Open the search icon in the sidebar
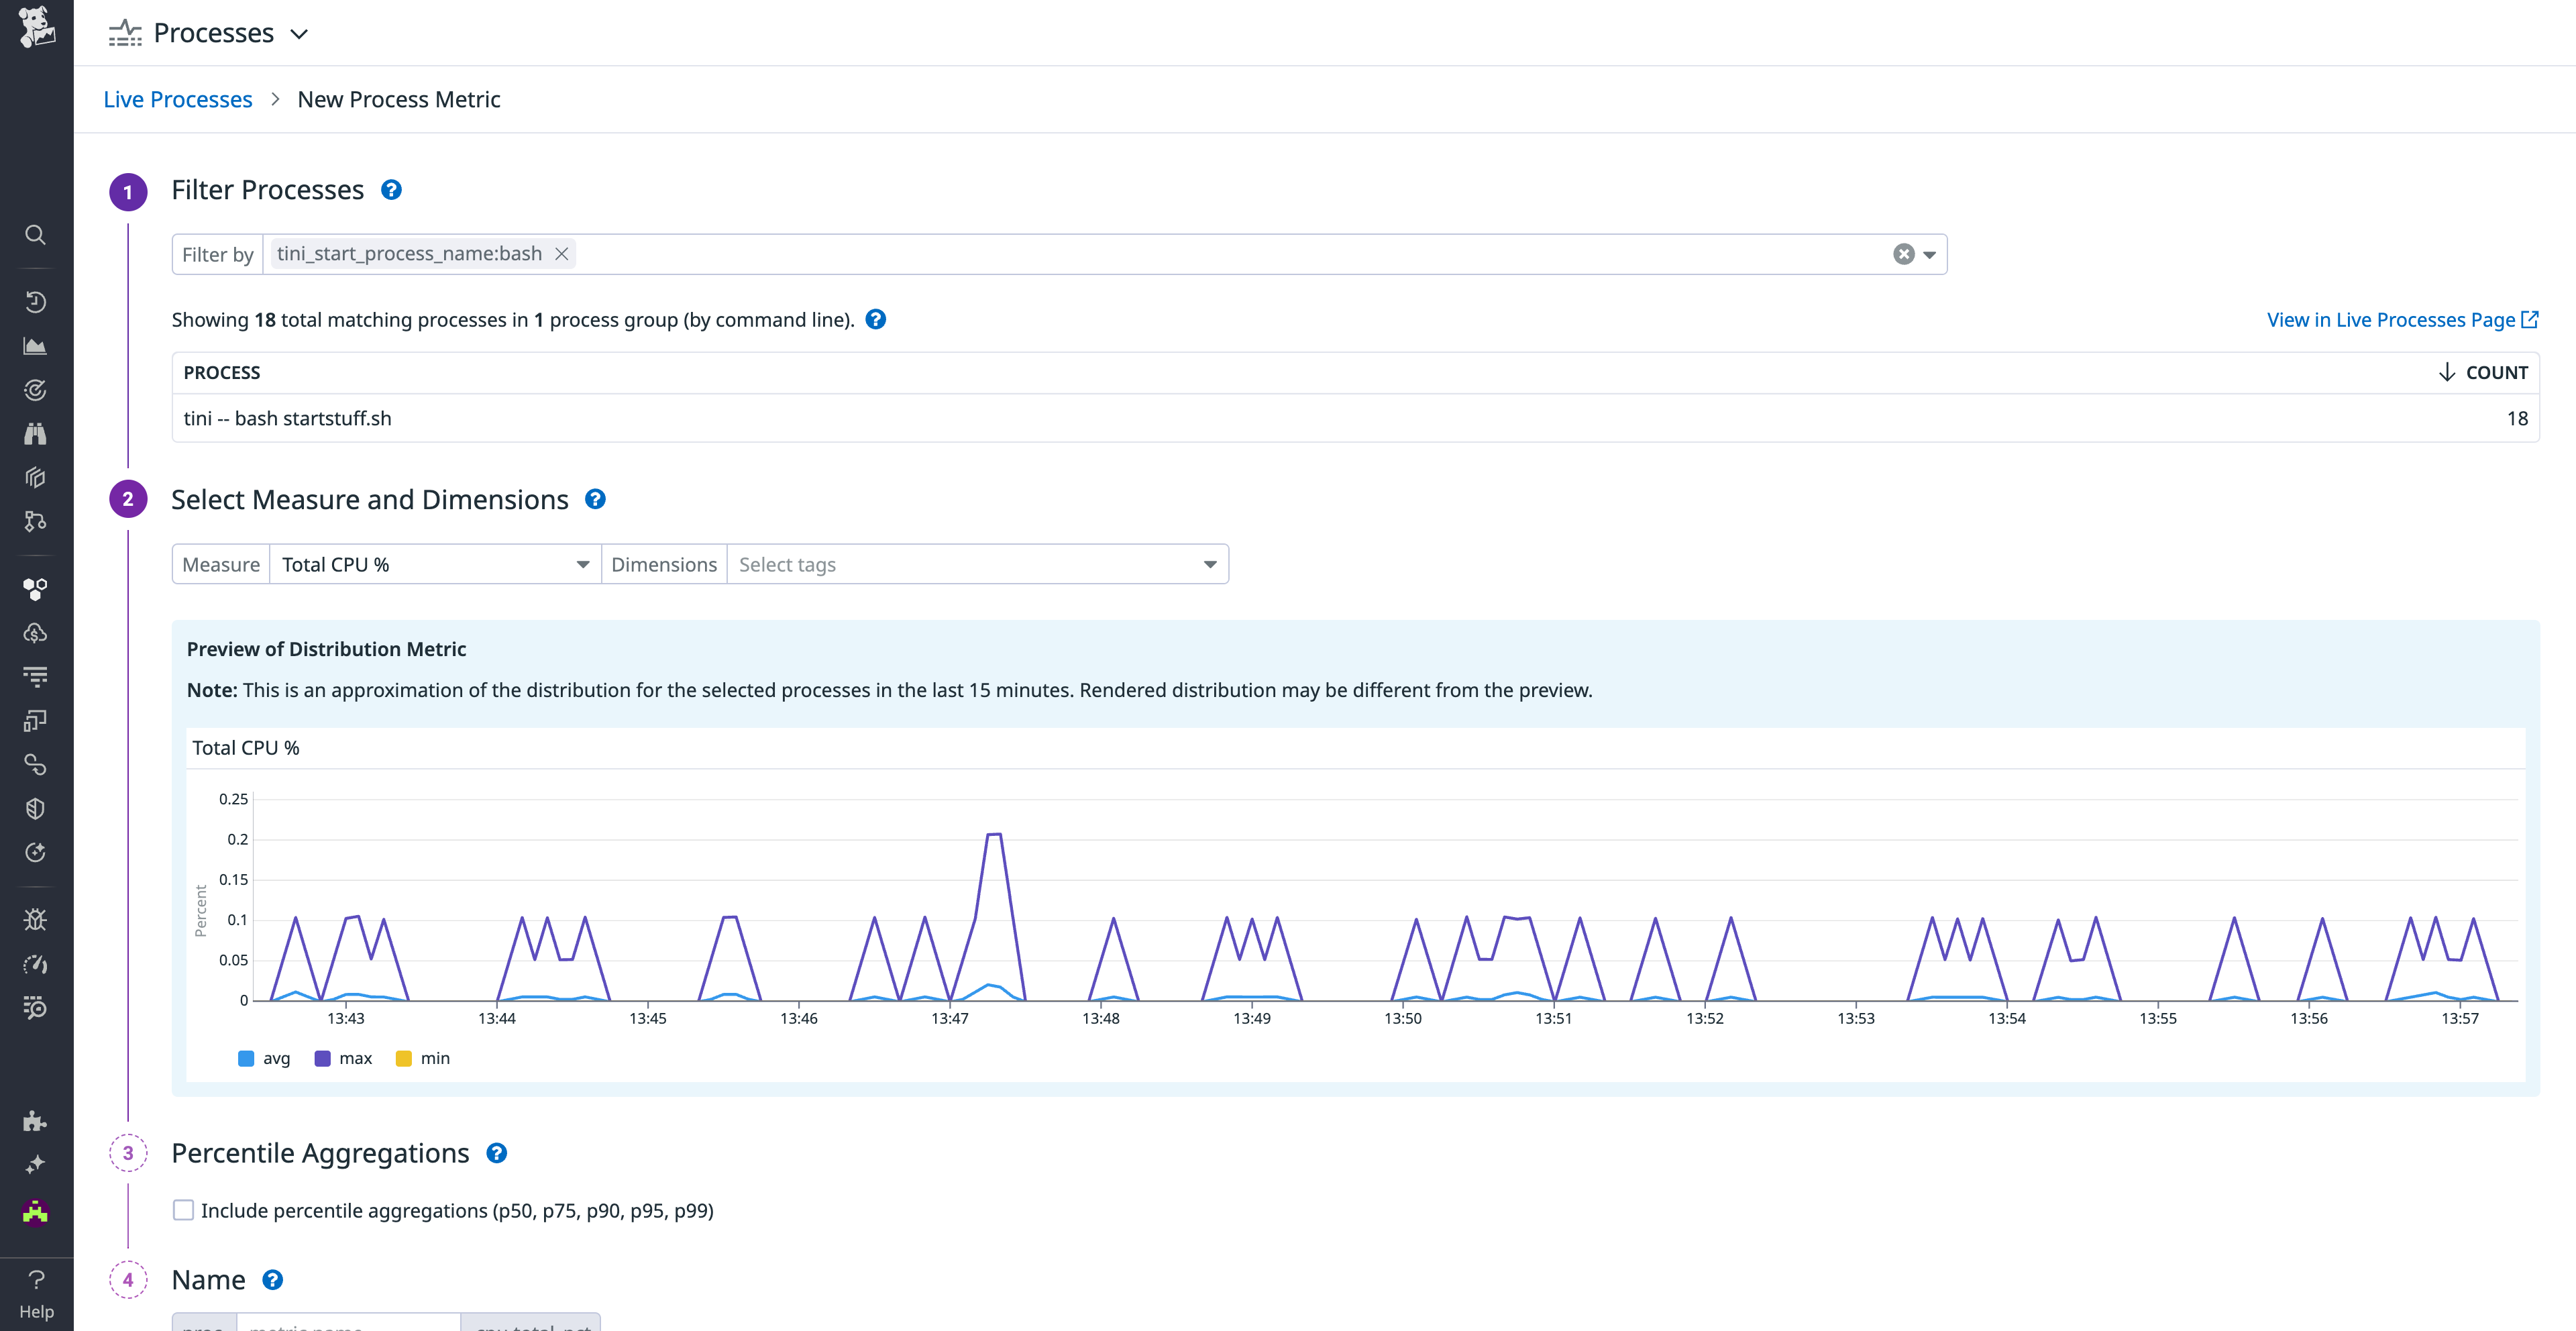Image resolution: width=2576 pixels, height=1331 pixels. (x=36, y=235)
